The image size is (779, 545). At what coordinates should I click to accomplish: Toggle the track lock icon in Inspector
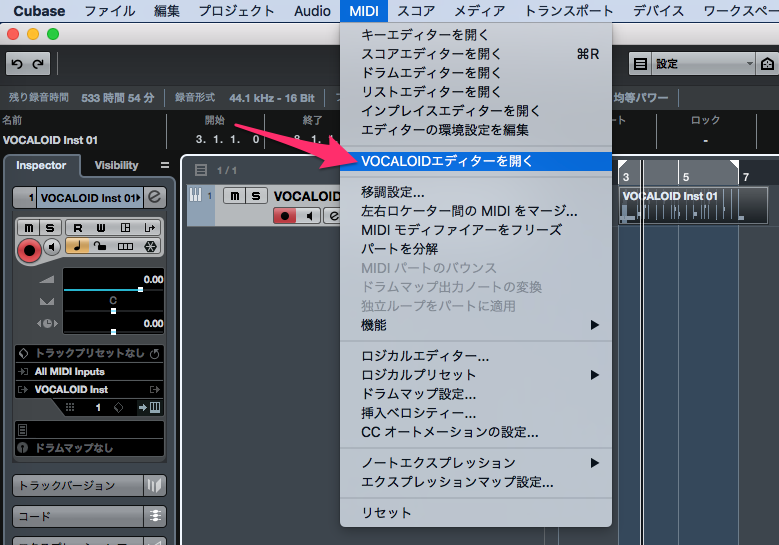[x=100, y=246]
